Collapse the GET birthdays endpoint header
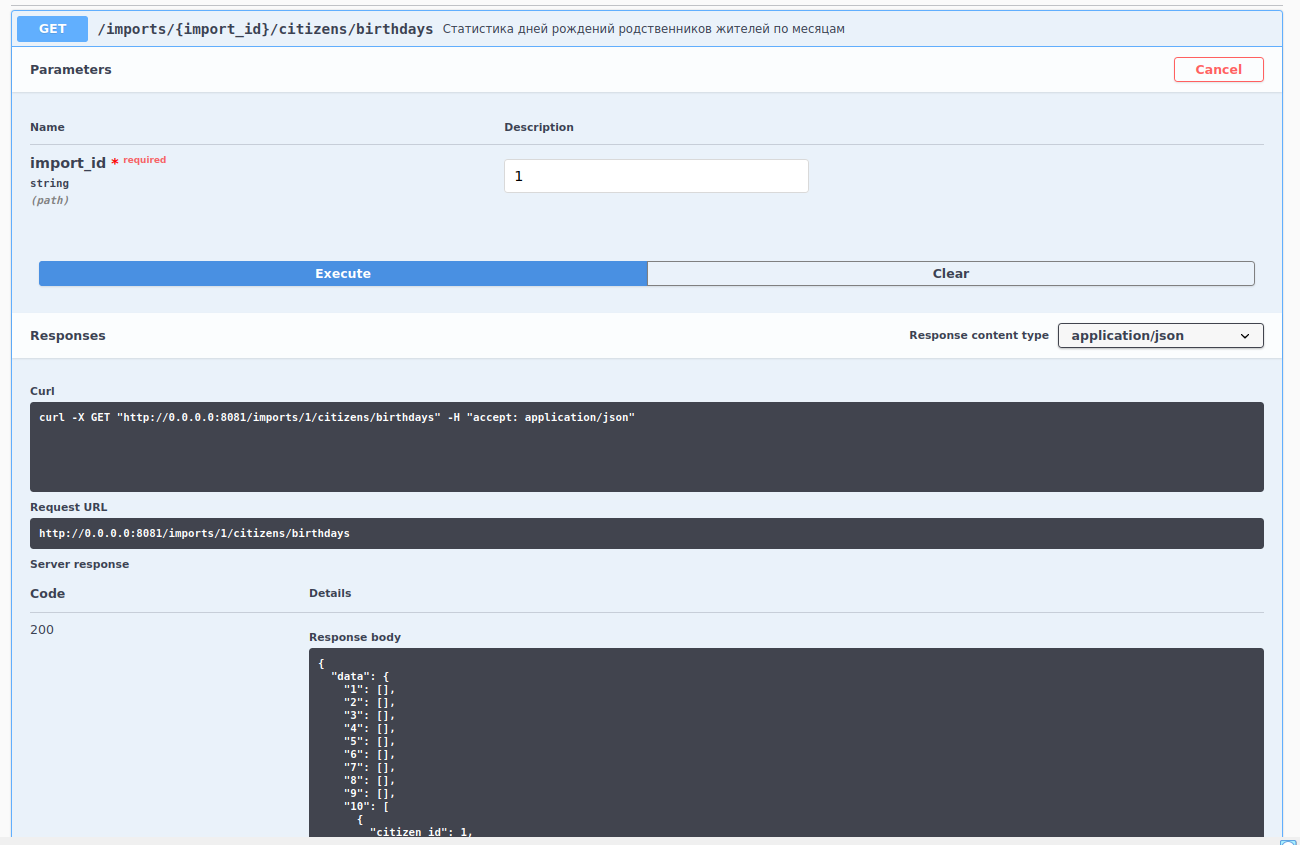Screen dimensions: 1300x845 pos(646,29)
